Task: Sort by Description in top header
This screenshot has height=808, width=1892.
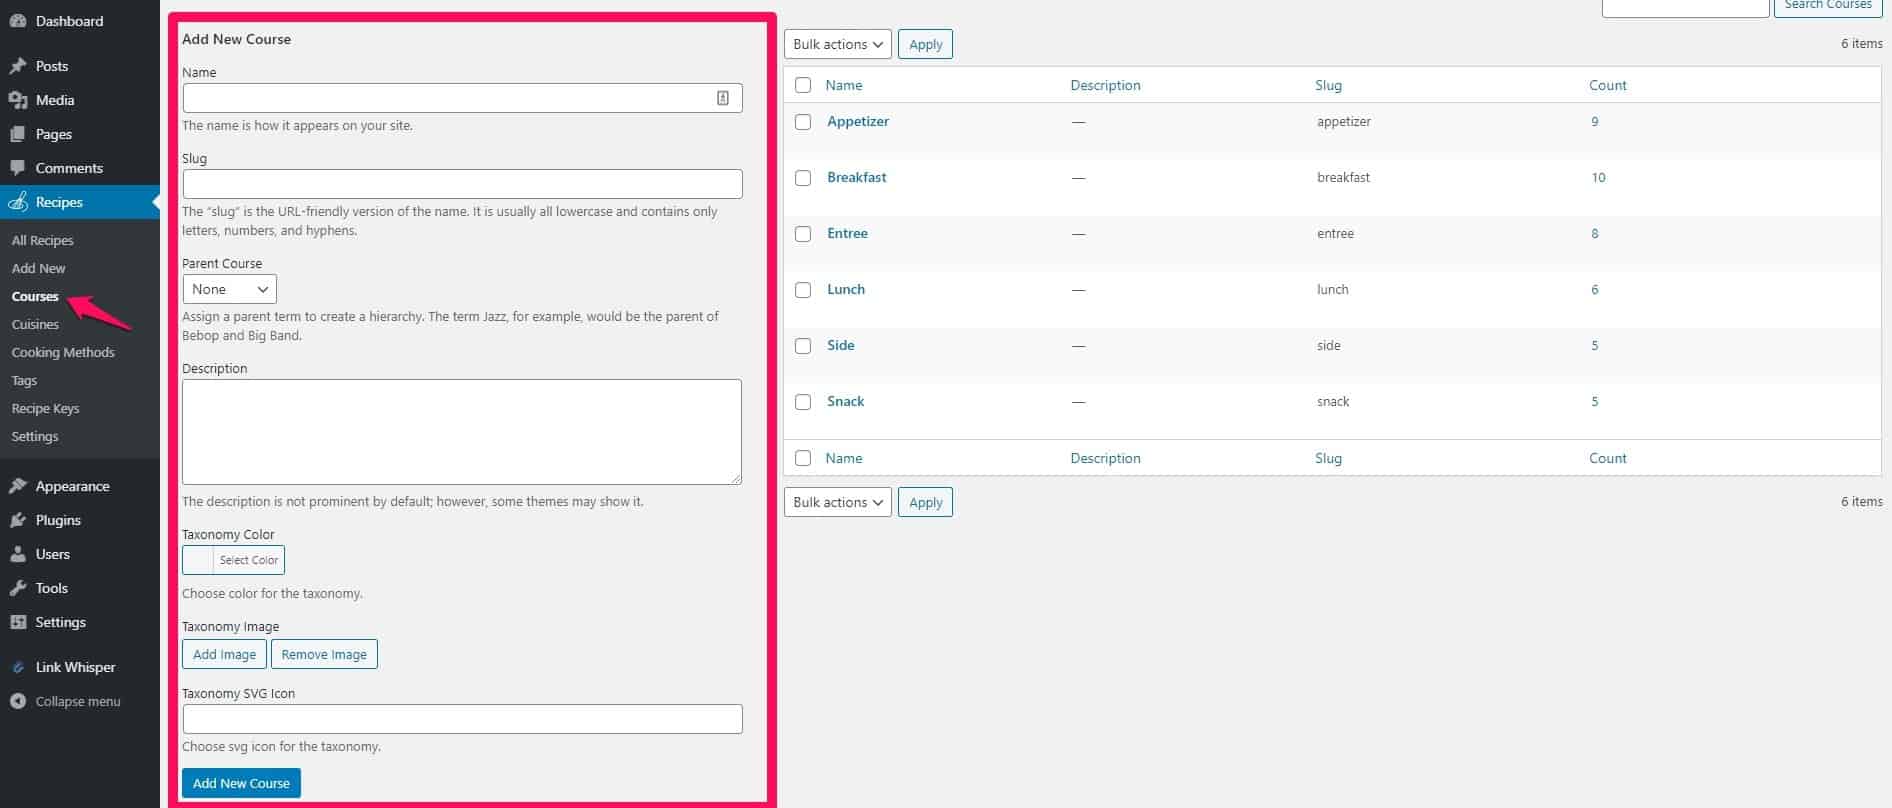Action: coord(1105,85)
